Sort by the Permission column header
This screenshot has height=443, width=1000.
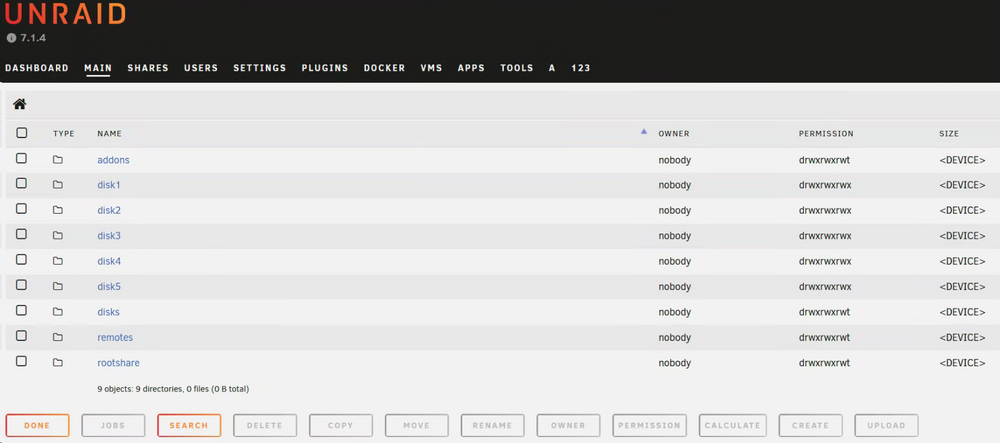tap(826, 134)
